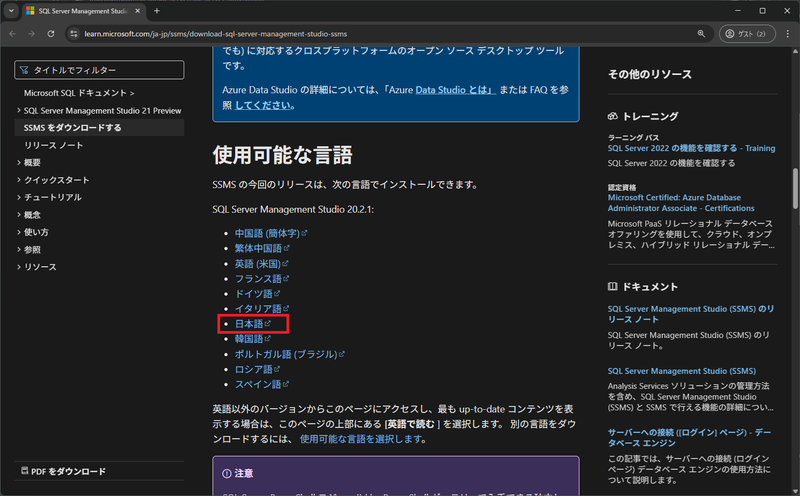Screen dimensions: 800x496
Task: Click the browser back arrow
Action: (13, 34)
